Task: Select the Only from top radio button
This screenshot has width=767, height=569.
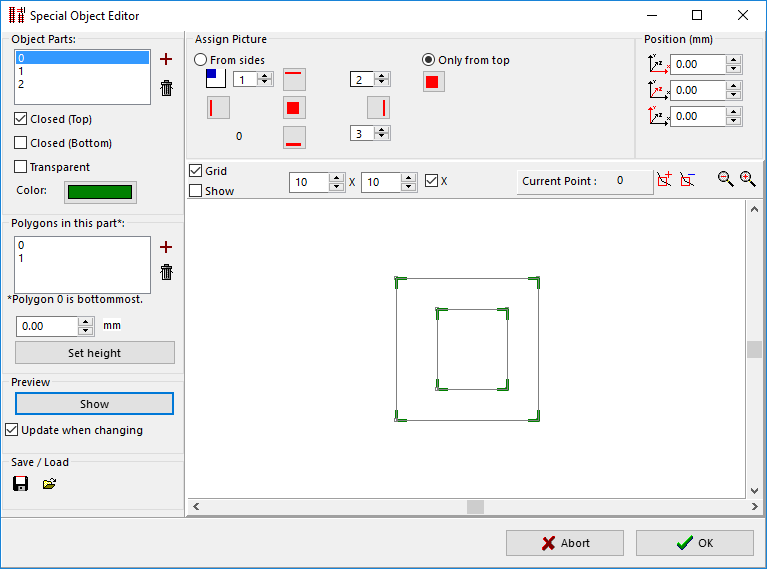Action: (x=429, y=60)
